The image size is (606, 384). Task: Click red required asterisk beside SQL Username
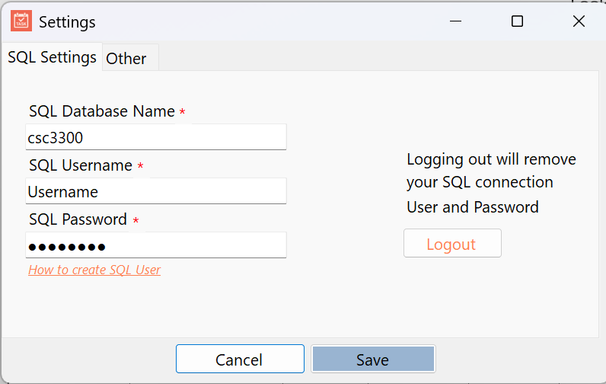(140, 166)
